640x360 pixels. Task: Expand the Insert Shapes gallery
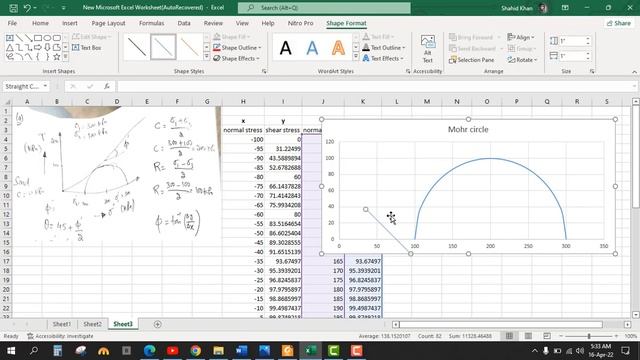pos(65,57)
